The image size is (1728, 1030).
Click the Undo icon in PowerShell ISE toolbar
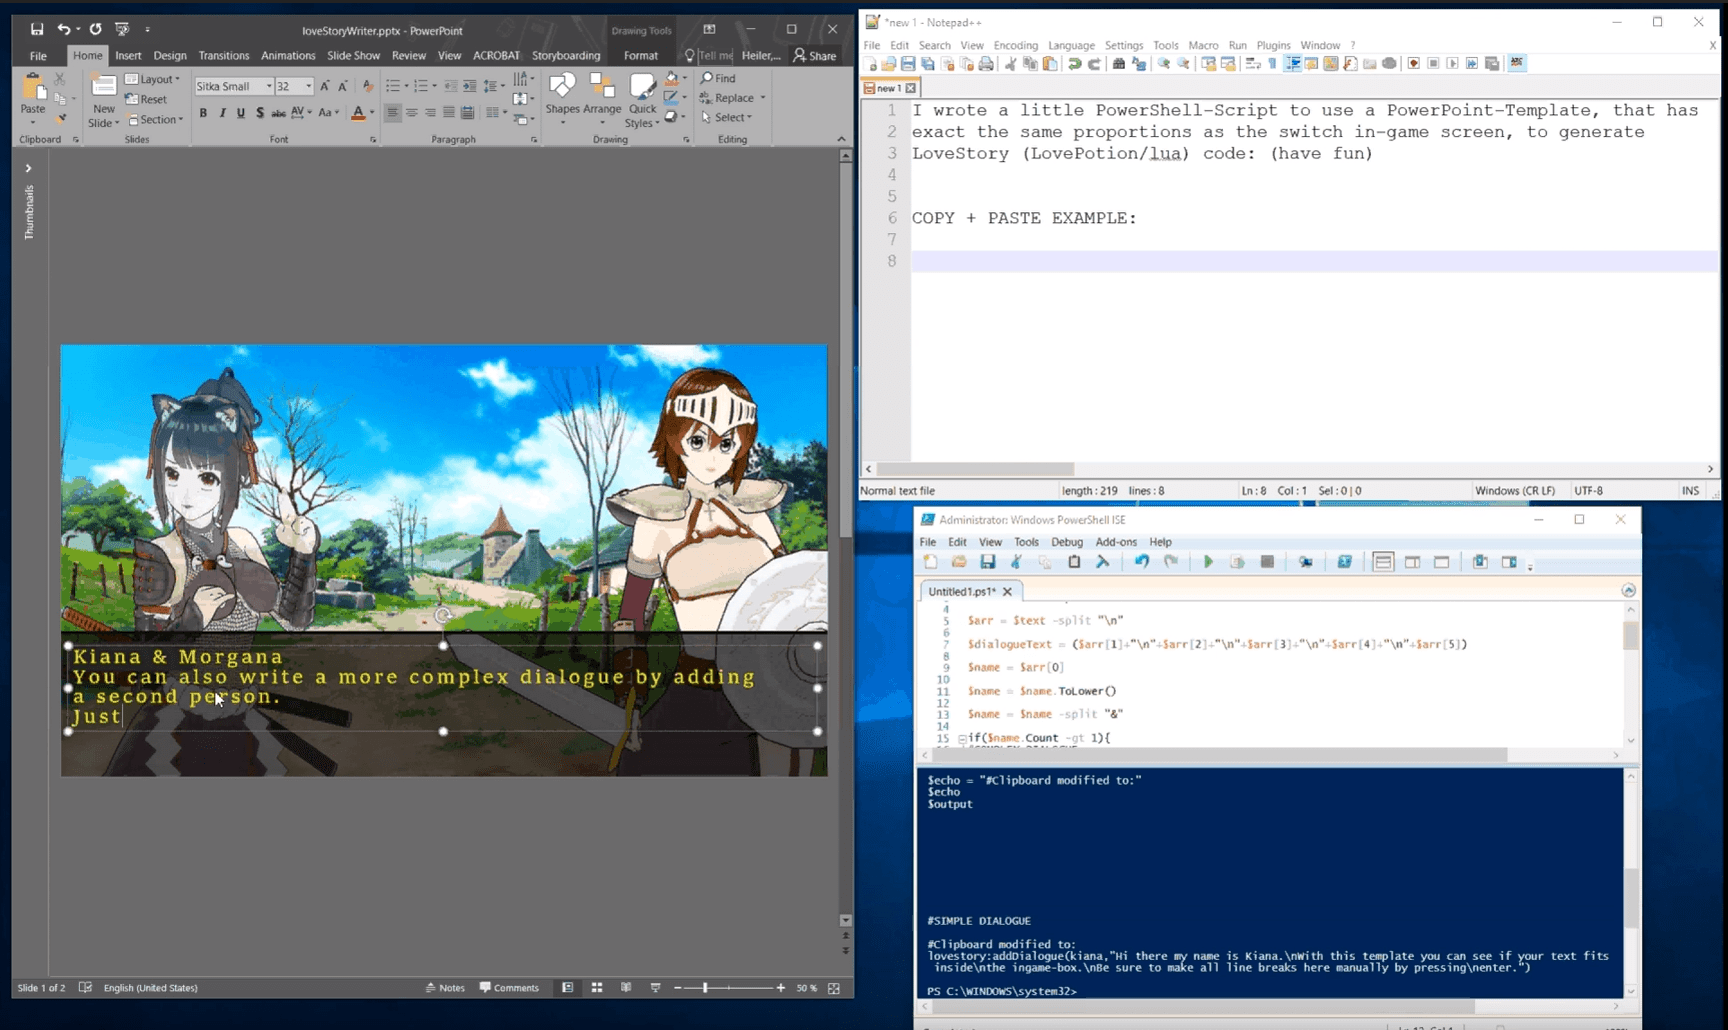click(x=1142, y=562)
